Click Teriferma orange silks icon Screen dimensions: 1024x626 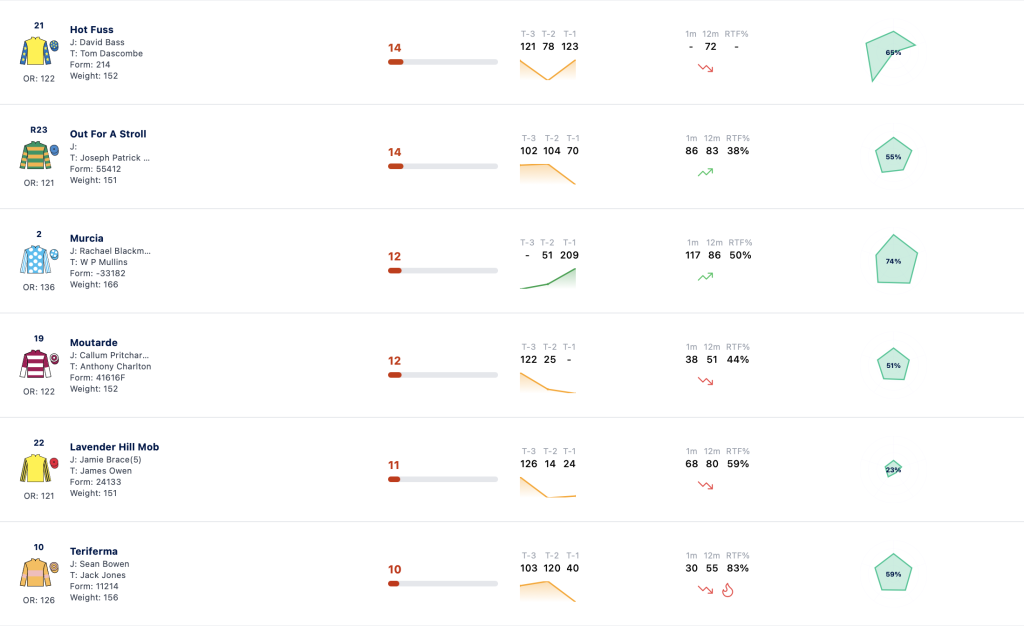[36, 572]
